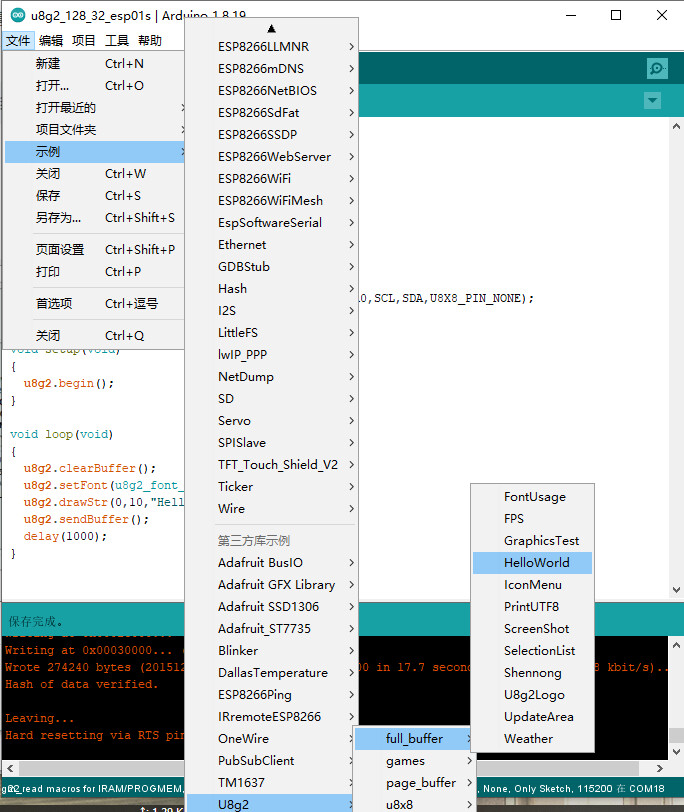
Task: Open the SelectionList example
Action: [x=532, y=650]
